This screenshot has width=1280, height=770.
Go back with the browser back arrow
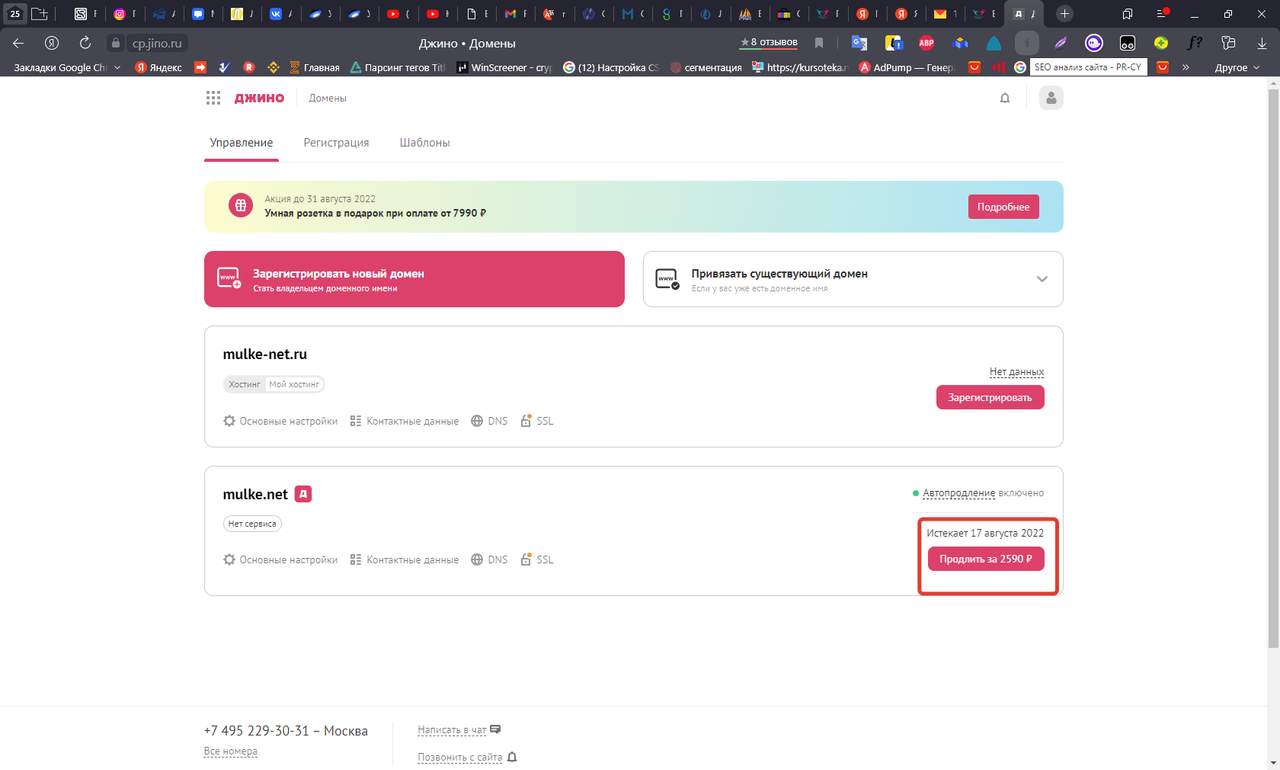[18, 43]
